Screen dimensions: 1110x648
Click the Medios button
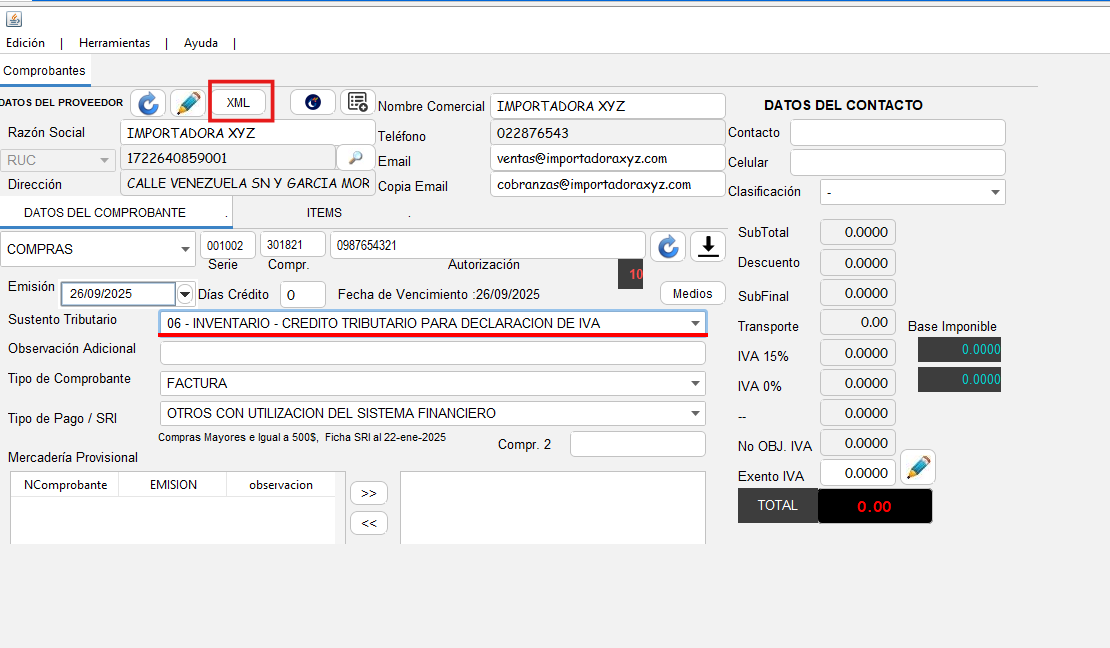coord(692,293)
